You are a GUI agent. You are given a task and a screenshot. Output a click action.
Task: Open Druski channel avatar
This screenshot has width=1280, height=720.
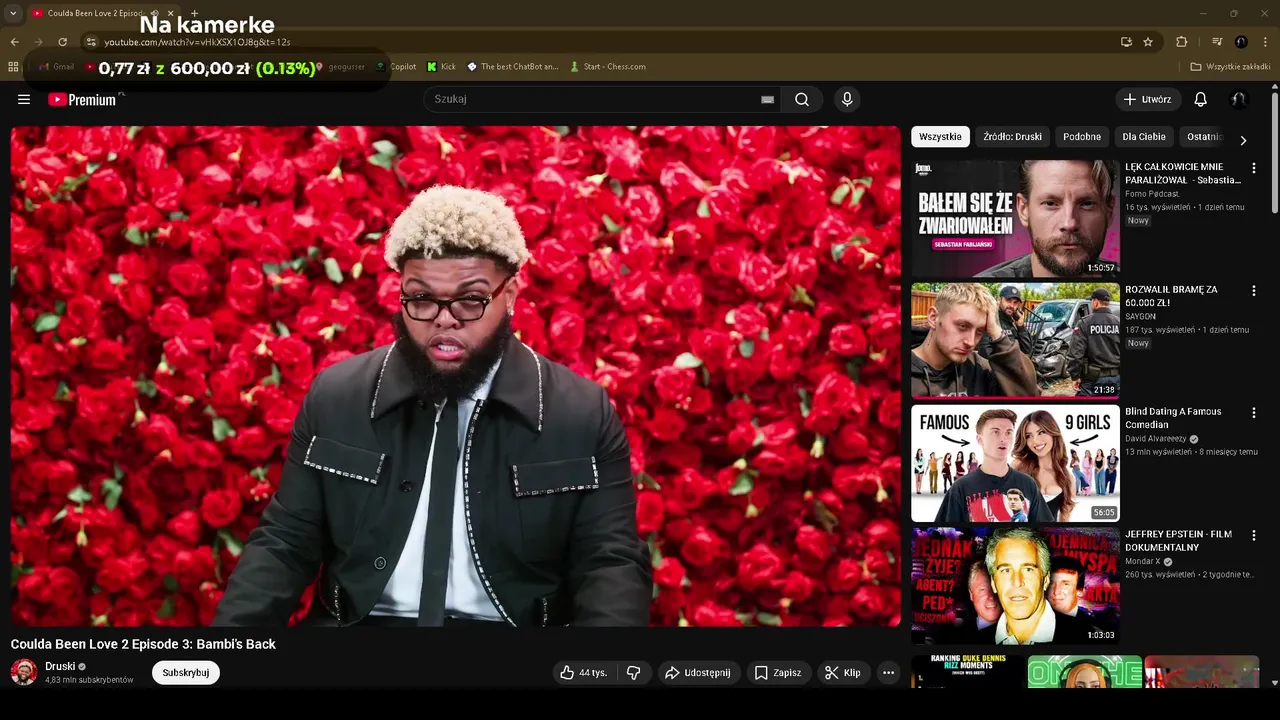pos(24,672)
